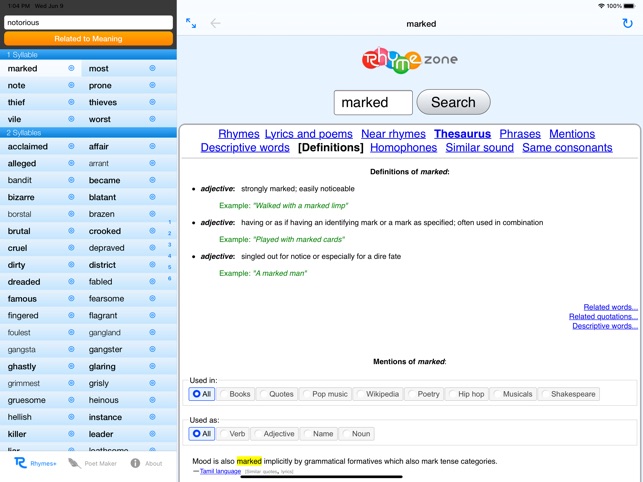Expand Related quotations link
This screenshot has width=643, height=482.
pyautogui.click(x=602, y=317)
